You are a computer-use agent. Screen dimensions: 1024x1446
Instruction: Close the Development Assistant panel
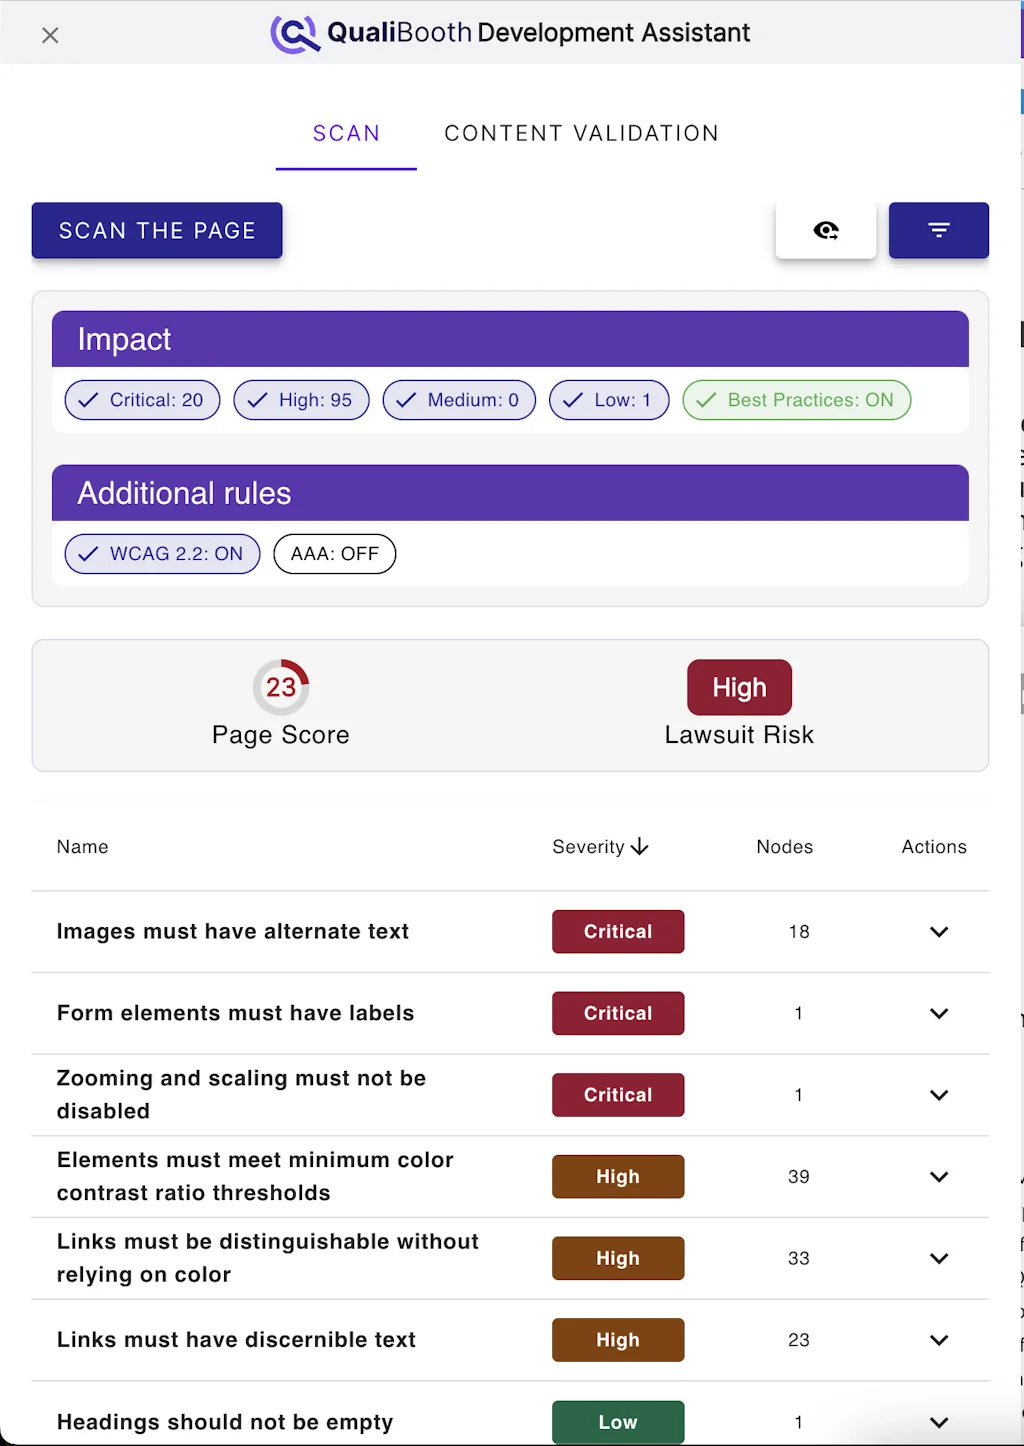click(50, 36)
